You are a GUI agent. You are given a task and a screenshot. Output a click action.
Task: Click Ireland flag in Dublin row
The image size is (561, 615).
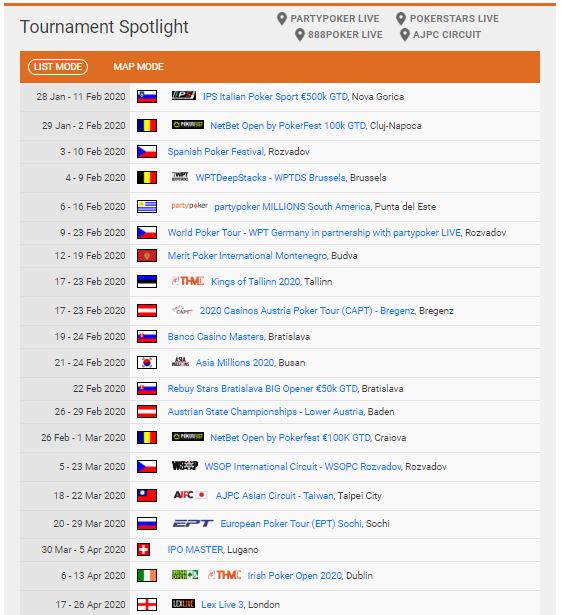click(147, 575)
